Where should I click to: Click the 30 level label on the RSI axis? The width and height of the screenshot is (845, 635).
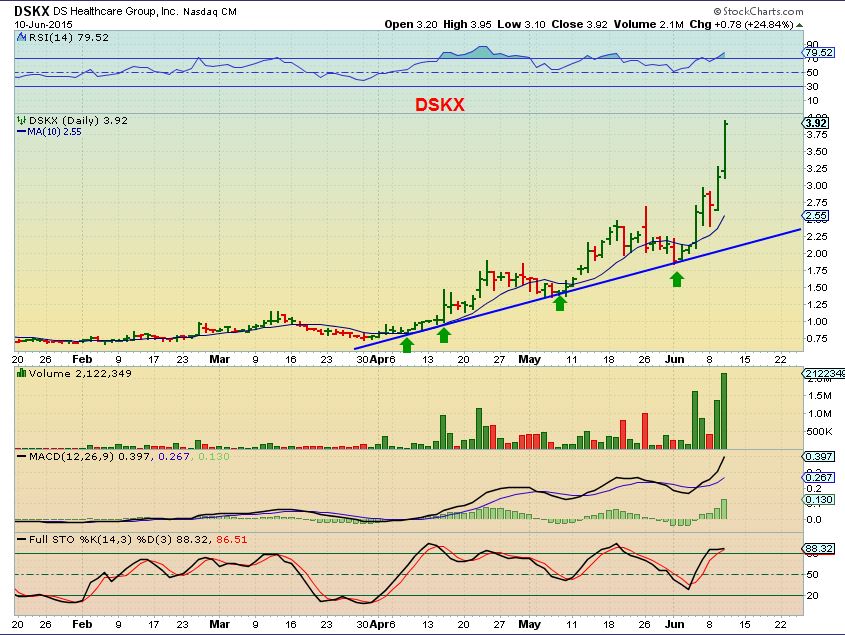(812, 86)
